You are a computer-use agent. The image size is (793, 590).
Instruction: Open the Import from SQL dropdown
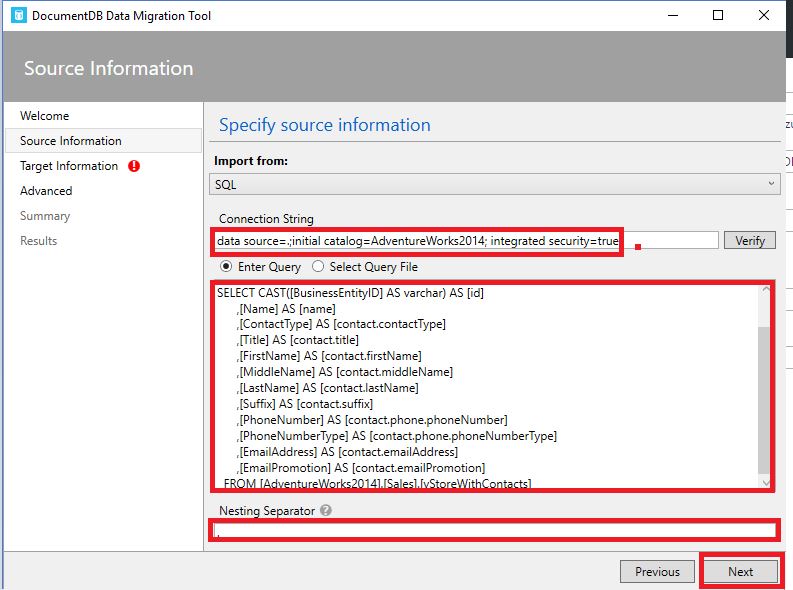[x=495, y=184]
